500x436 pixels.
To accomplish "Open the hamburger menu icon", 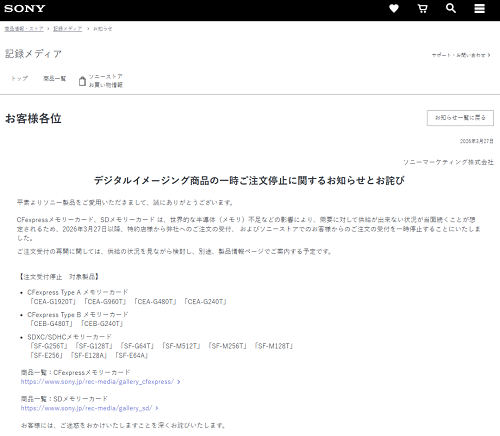I will click(x=479, y=8).
